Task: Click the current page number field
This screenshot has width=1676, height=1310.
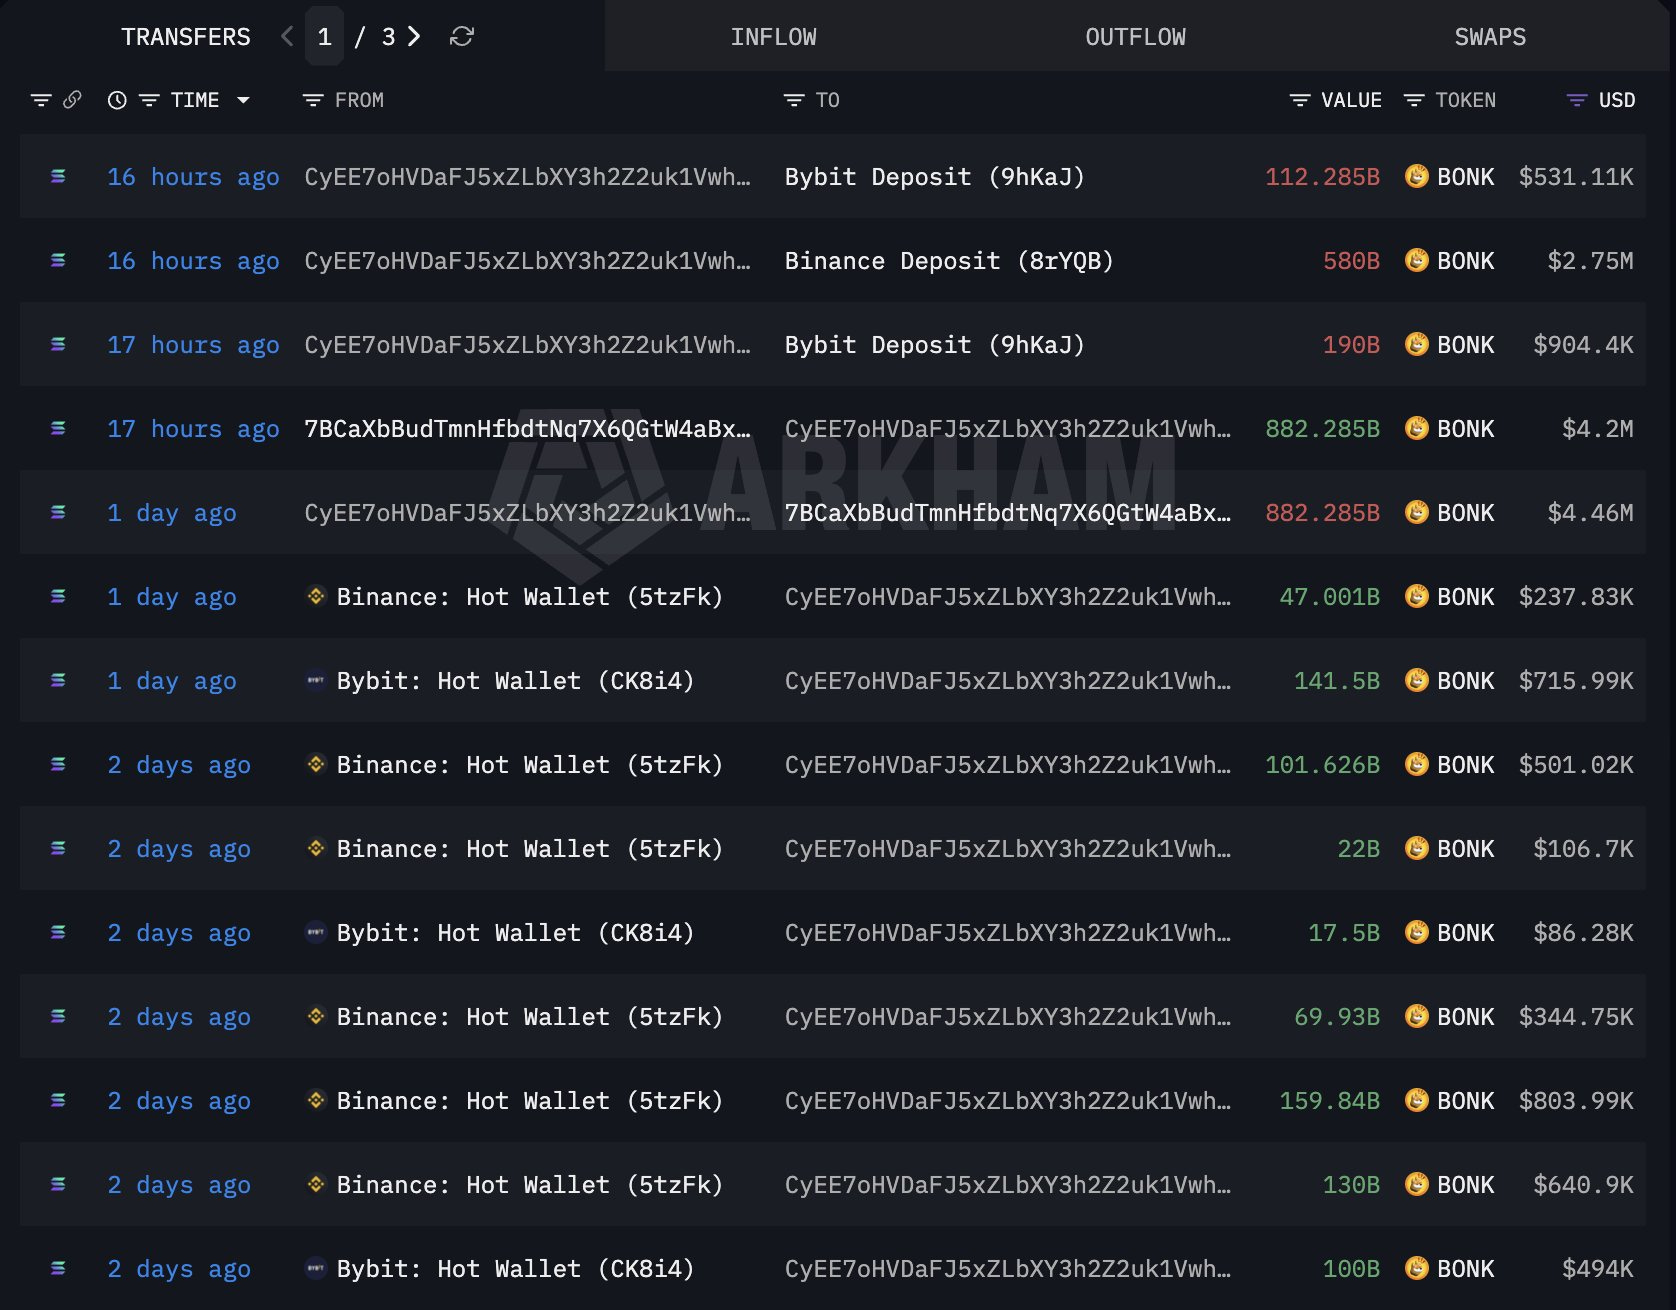Action: tap(324, 37)
